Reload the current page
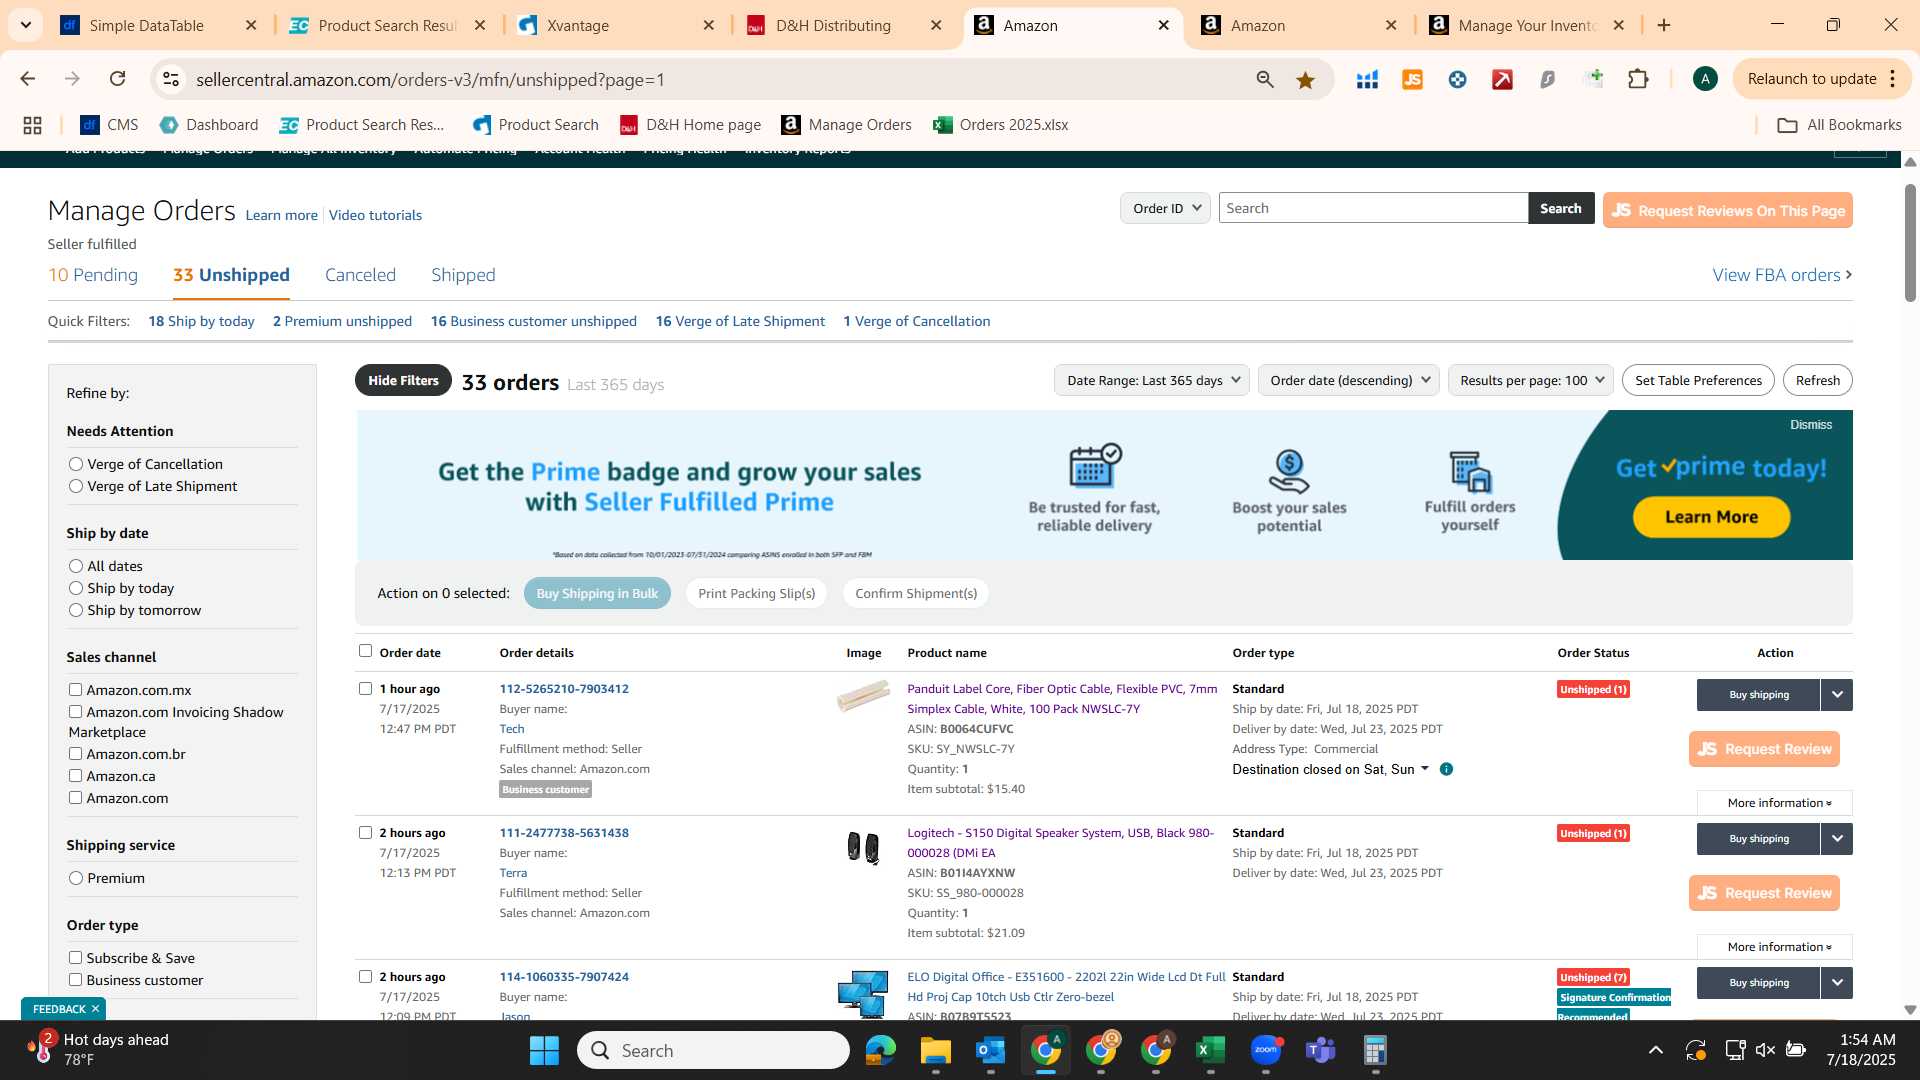 tap(117, 79)
